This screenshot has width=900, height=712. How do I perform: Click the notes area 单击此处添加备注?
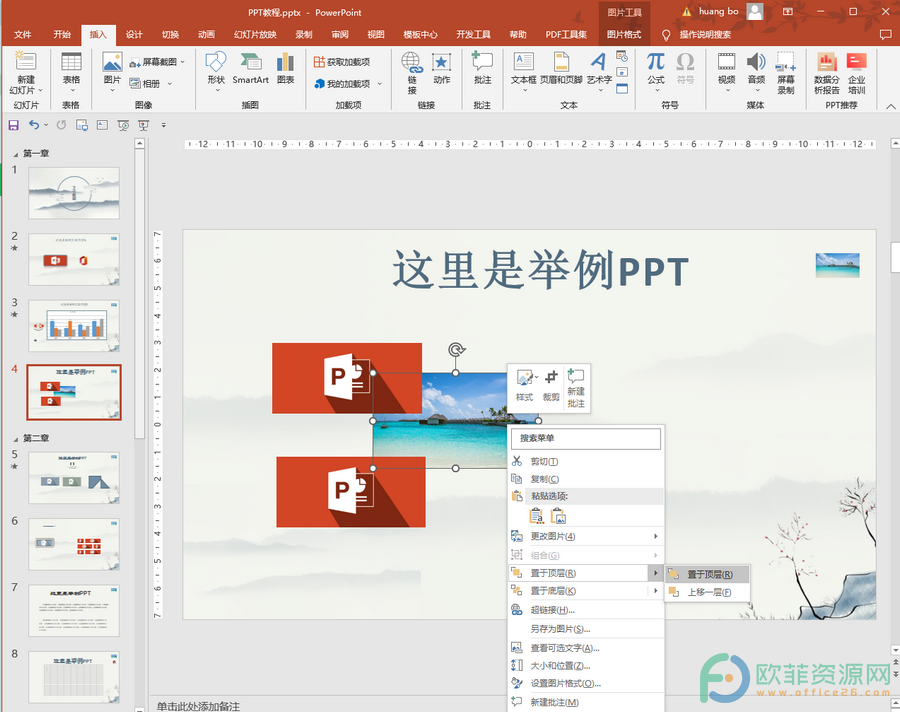click(x=199, y=706)
